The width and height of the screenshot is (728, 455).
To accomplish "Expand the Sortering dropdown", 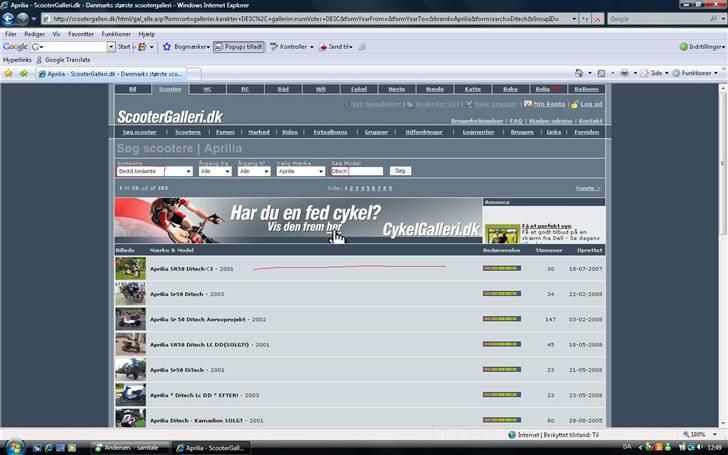I will click(153, 171).
